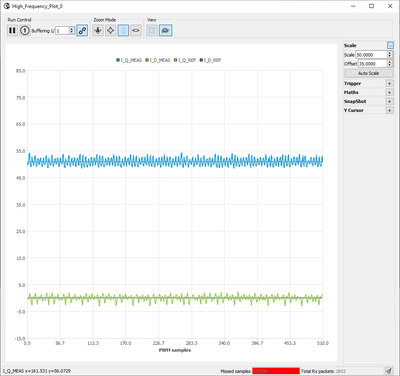Click the red Missed samples indicator

point(276,371)
